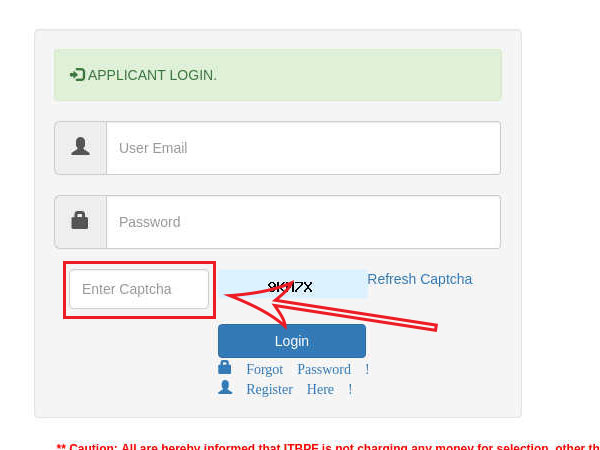The width and height of the screenshot is (600, 450).
Task: Click the red arrow annotation's arrowhead
Action: pos(258,302)
